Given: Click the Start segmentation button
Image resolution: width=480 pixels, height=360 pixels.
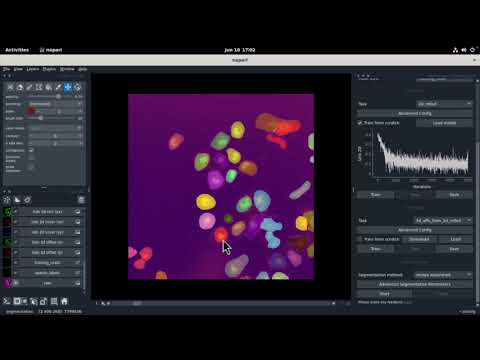Looking at the screenshot, I should pyautogui.click(x=384, y=294).
